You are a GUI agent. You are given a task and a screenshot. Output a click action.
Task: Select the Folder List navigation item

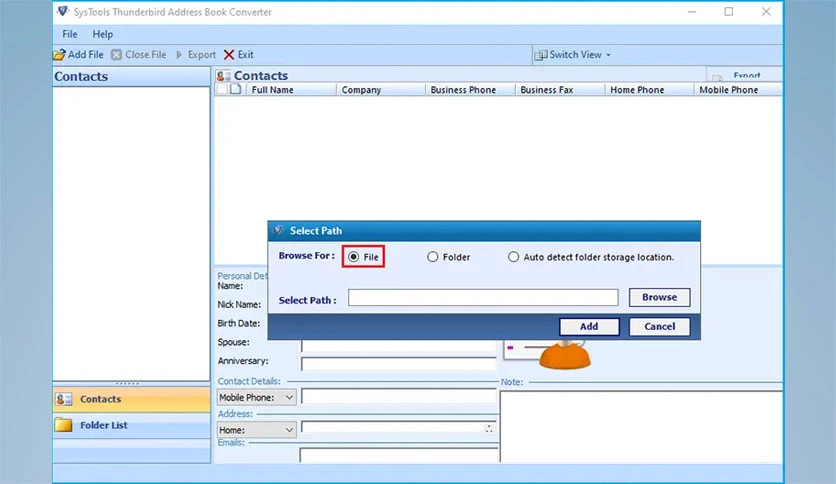tap(132, 425)
